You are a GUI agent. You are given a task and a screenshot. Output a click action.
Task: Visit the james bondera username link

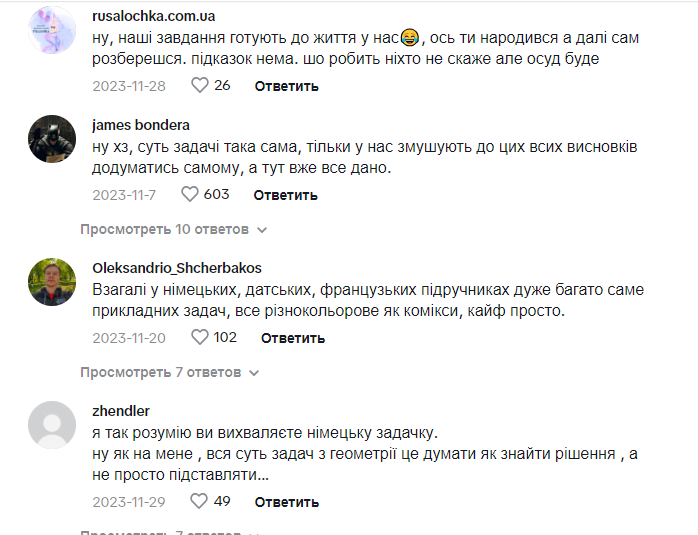click(x=140, y=126)
